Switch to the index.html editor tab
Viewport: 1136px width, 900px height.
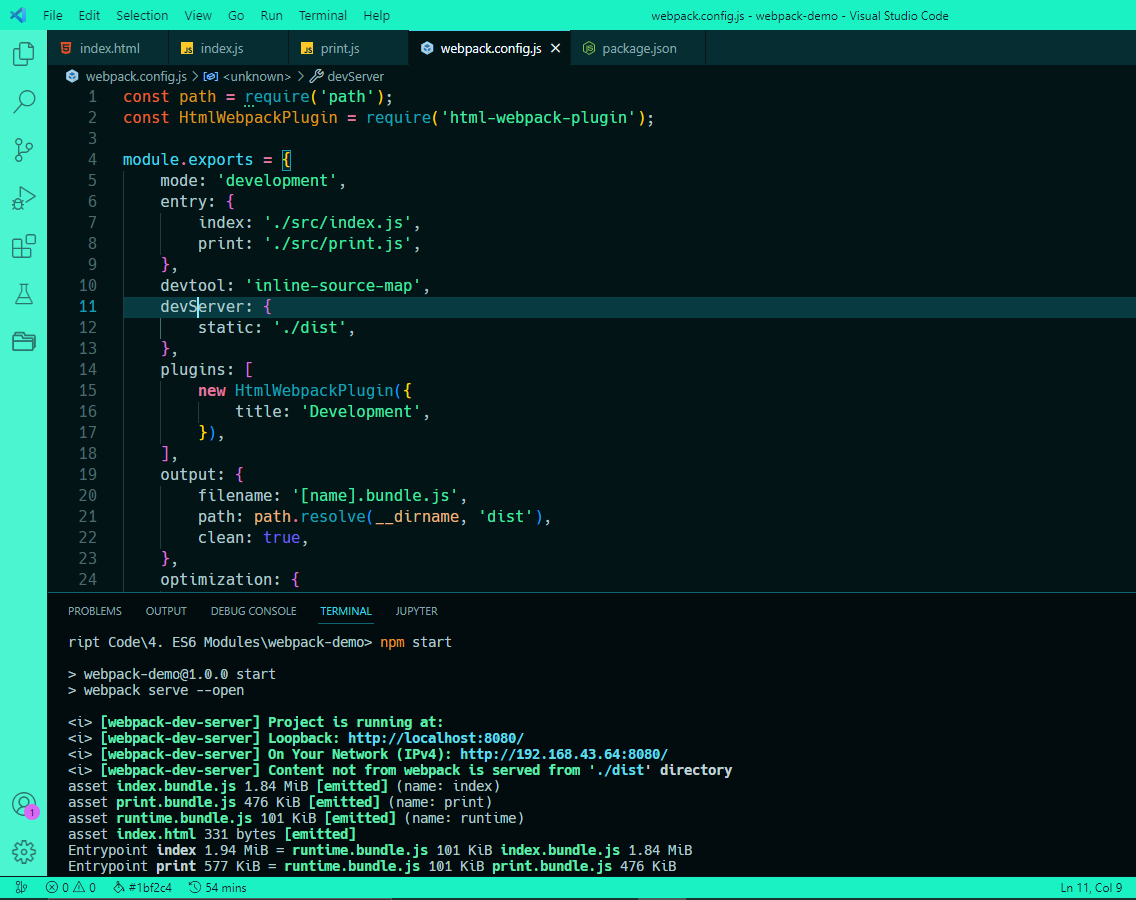click(108, 48)
